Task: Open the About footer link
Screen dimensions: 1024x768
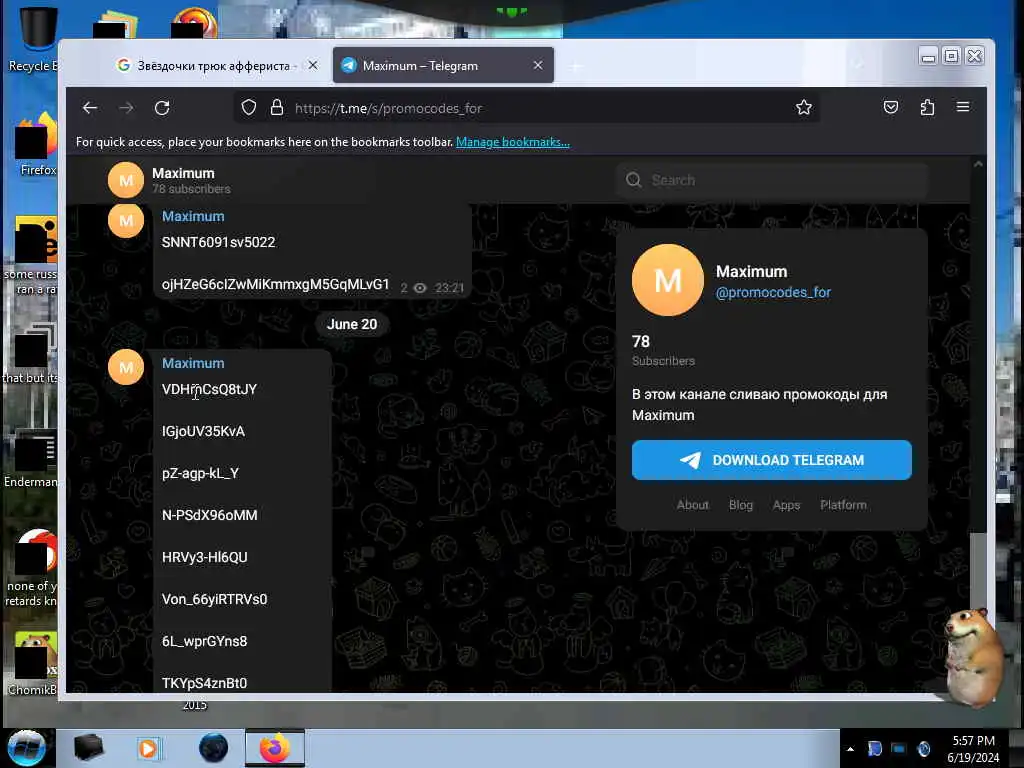Action: pos(692,505)
